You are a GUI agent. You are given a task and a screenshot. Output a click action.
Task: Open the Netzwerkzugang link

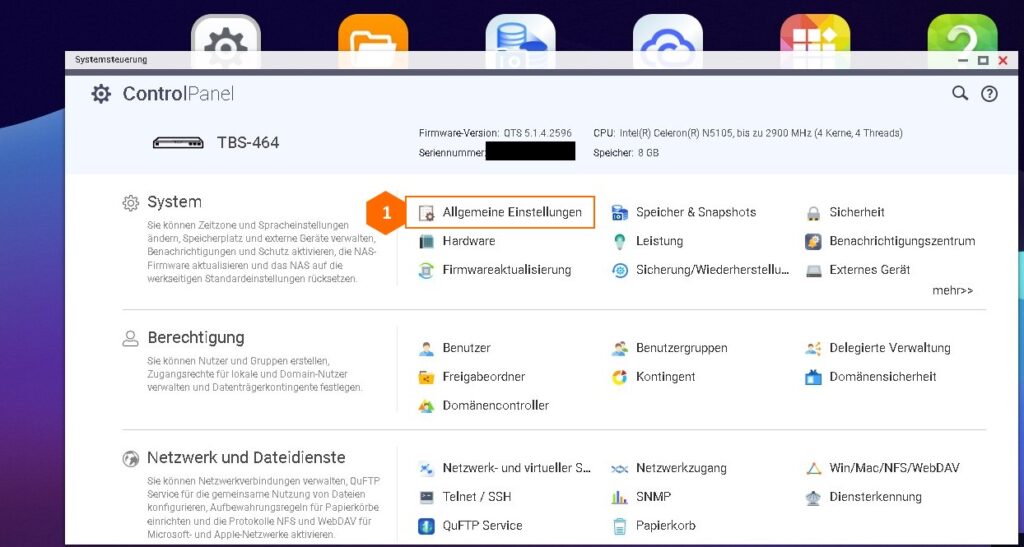pos(681,468)
